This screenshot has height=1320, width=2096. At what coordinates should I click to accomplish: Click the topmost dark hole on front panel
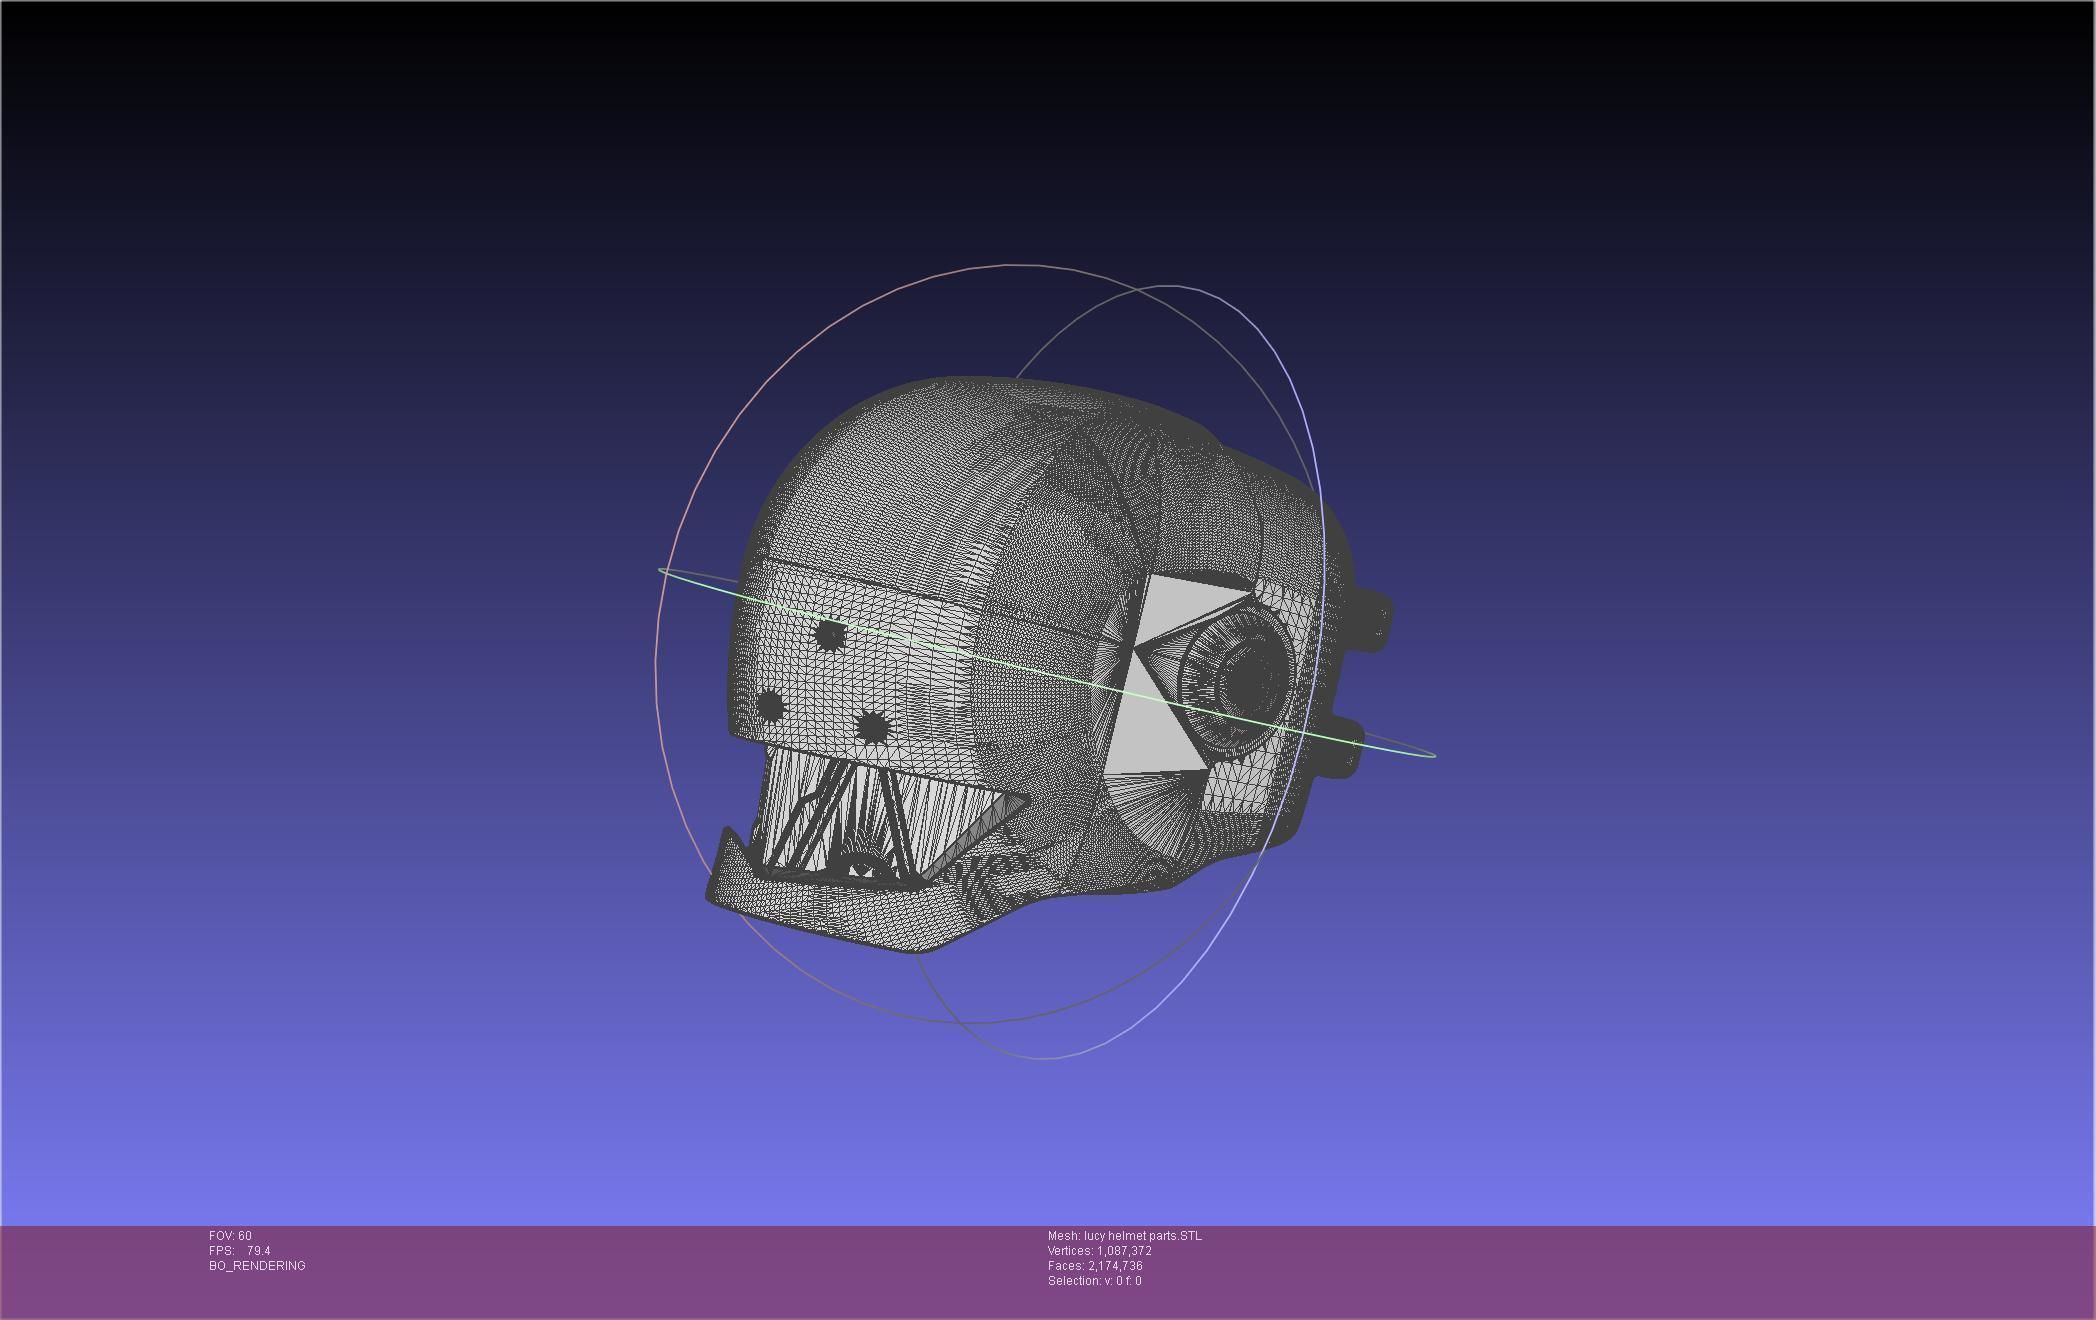830,635
